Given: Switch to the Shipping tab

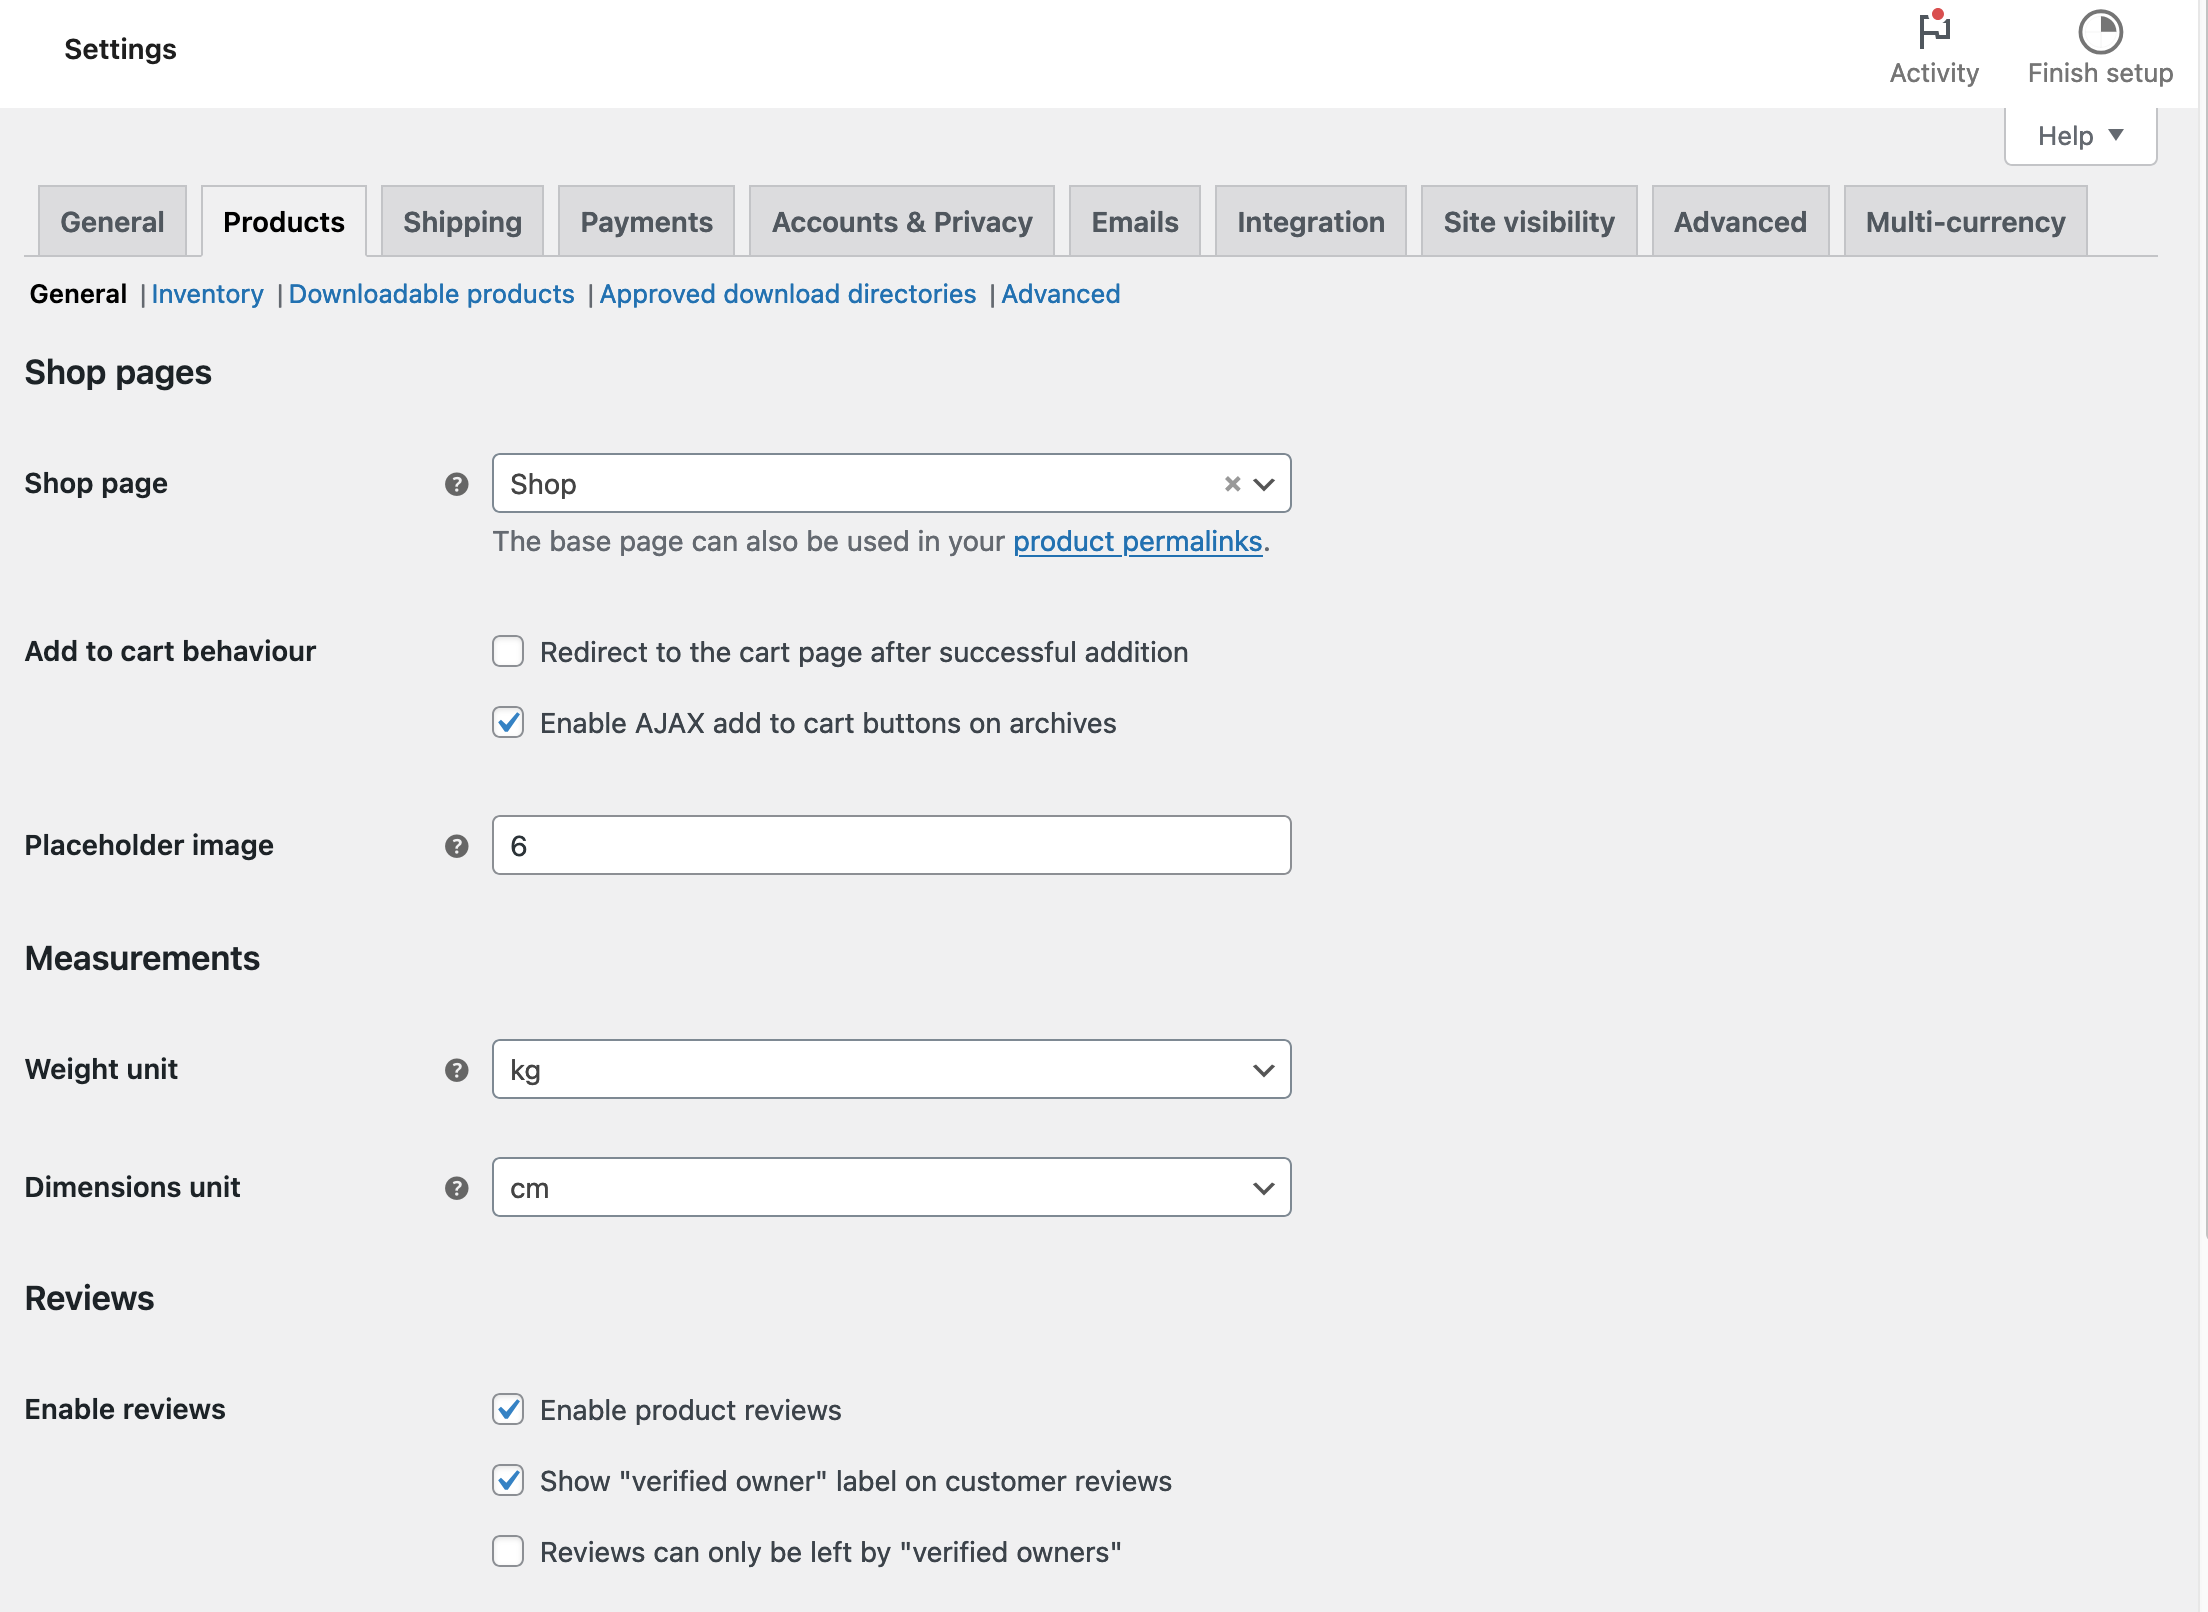Looking at the screenshot, I should pyautogui.click(x=461, y=221).
